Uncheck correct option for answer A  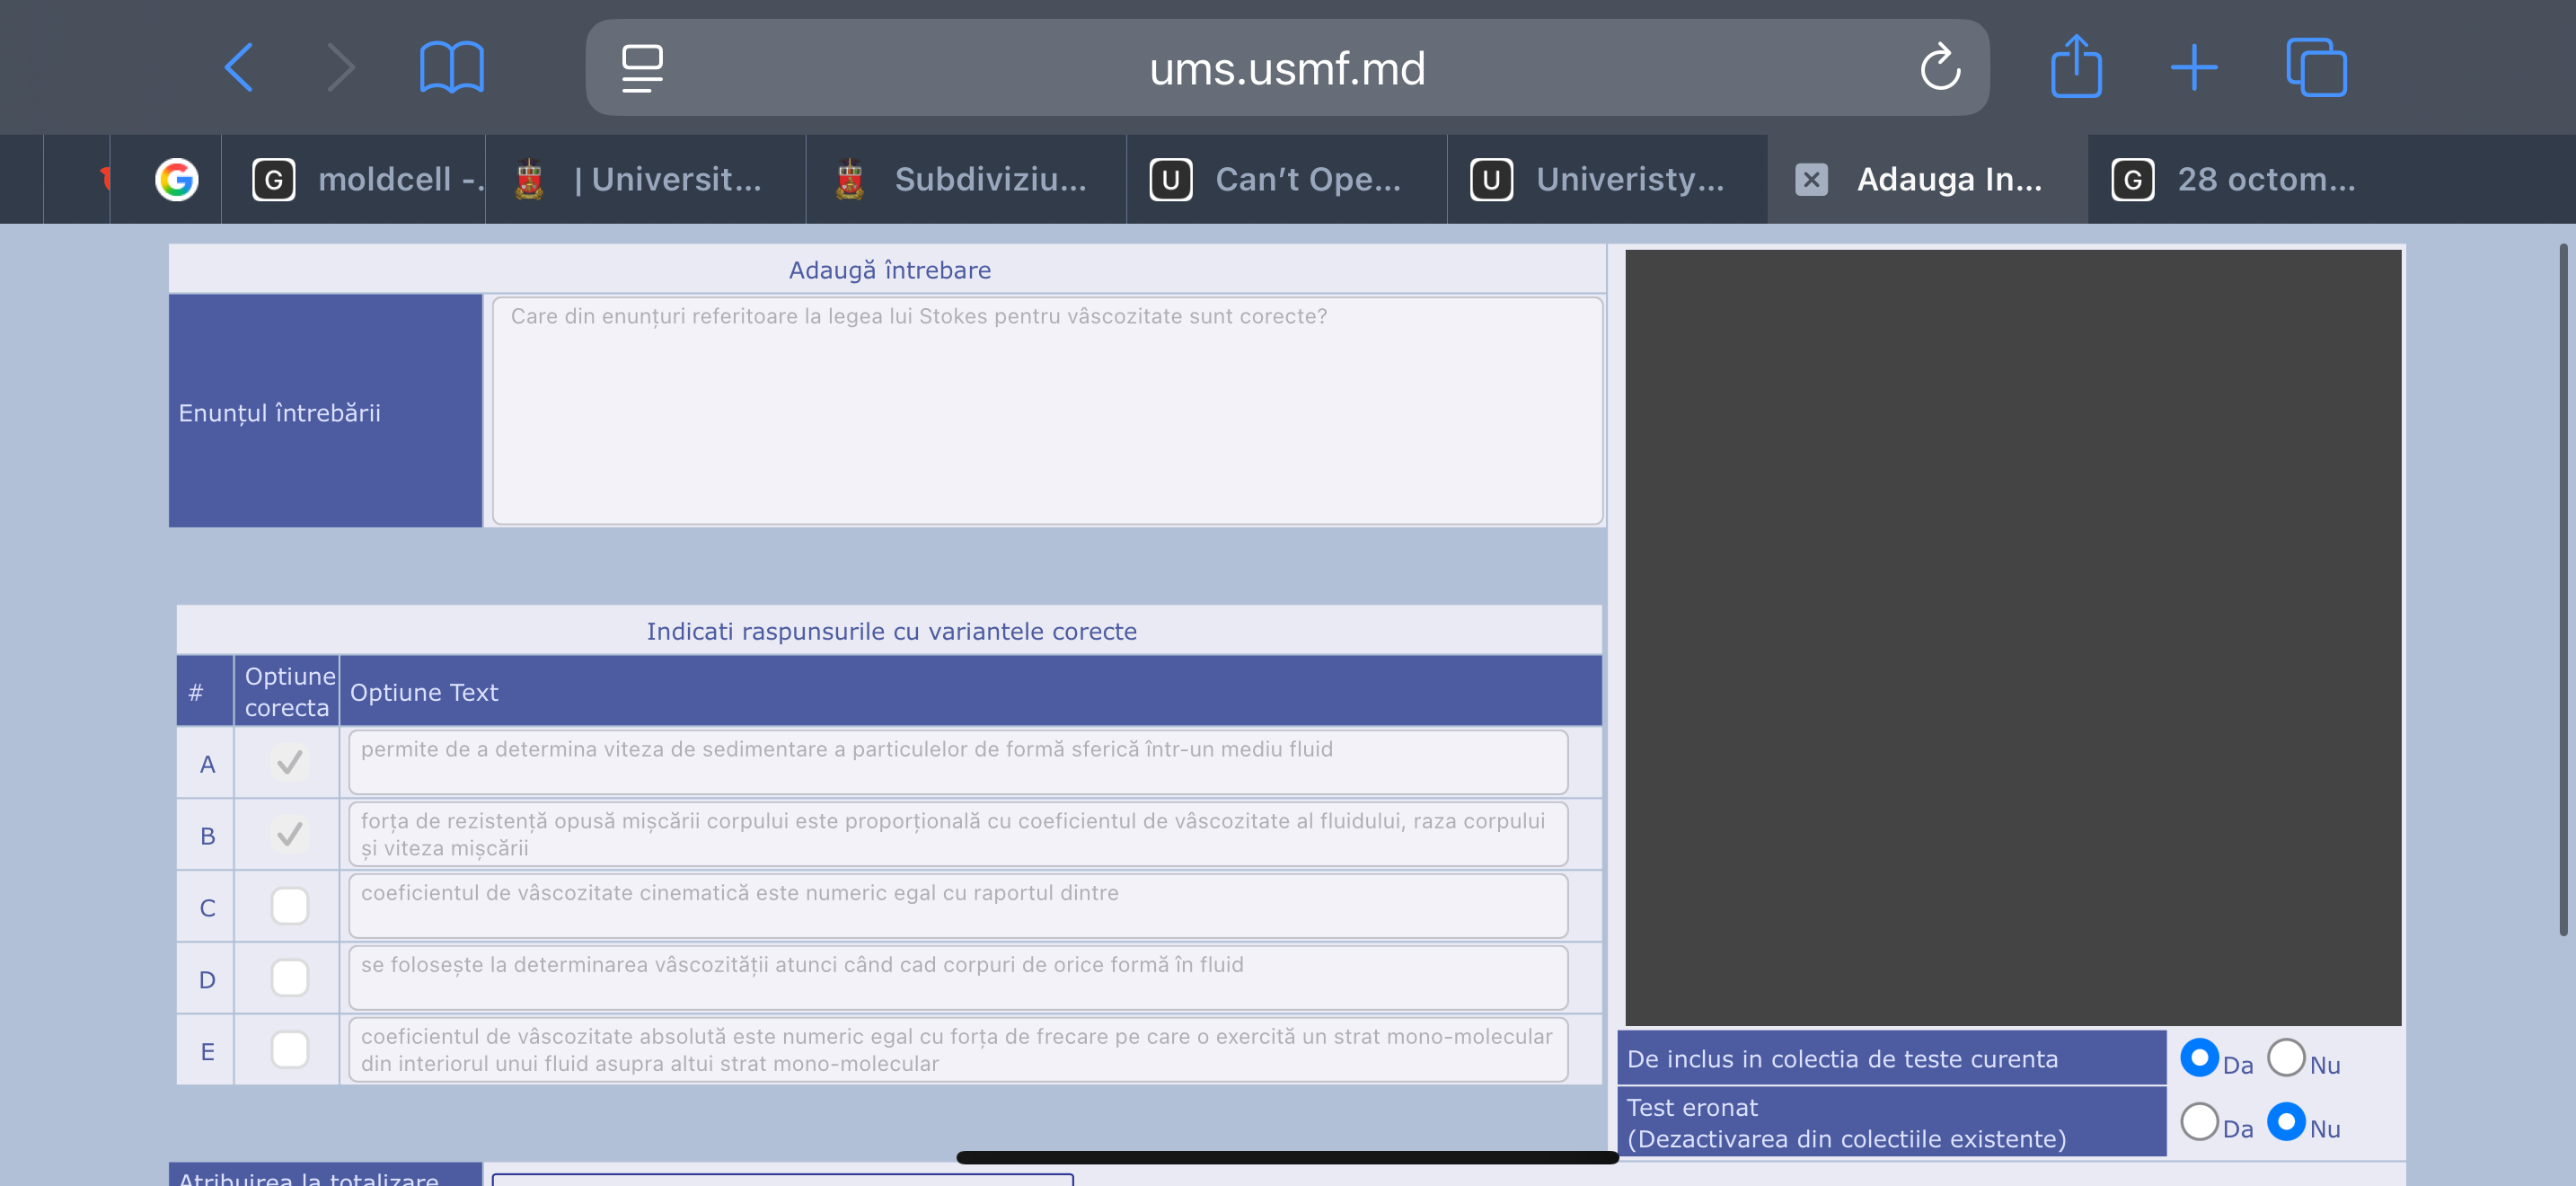tap(289, 763)
